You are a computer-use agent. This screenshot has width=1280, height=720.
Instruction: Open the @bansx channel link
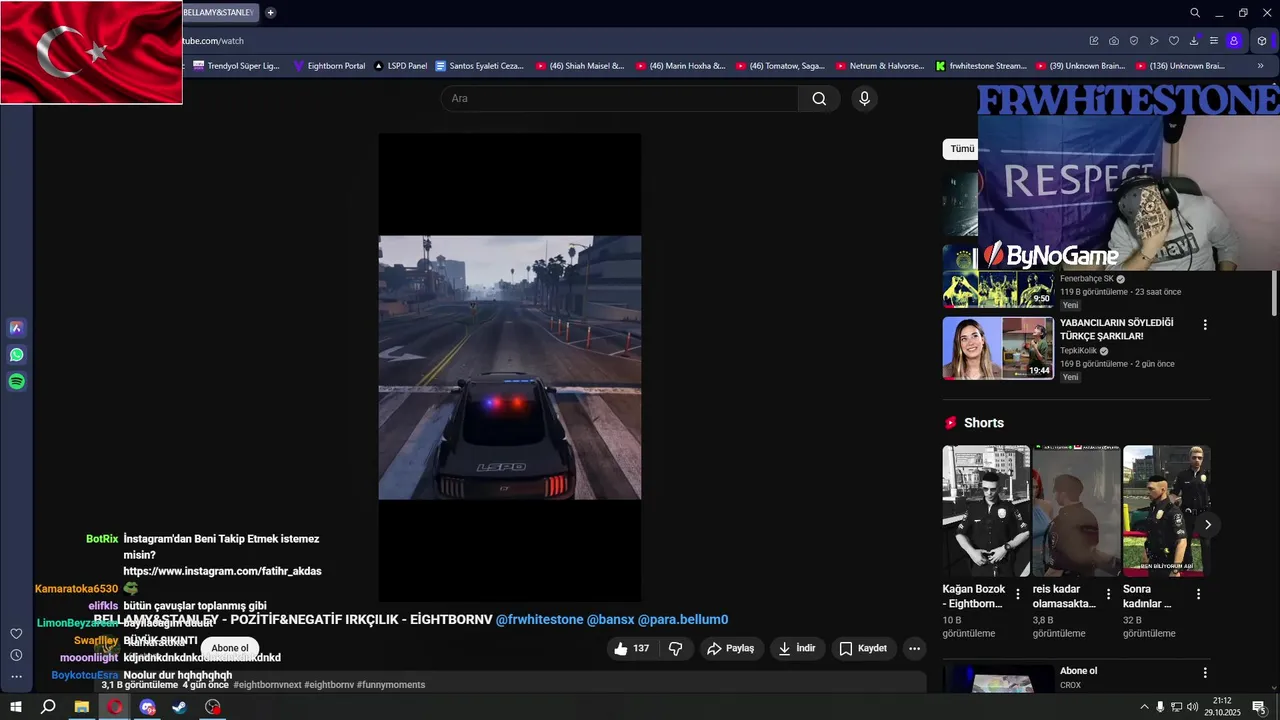610,620
